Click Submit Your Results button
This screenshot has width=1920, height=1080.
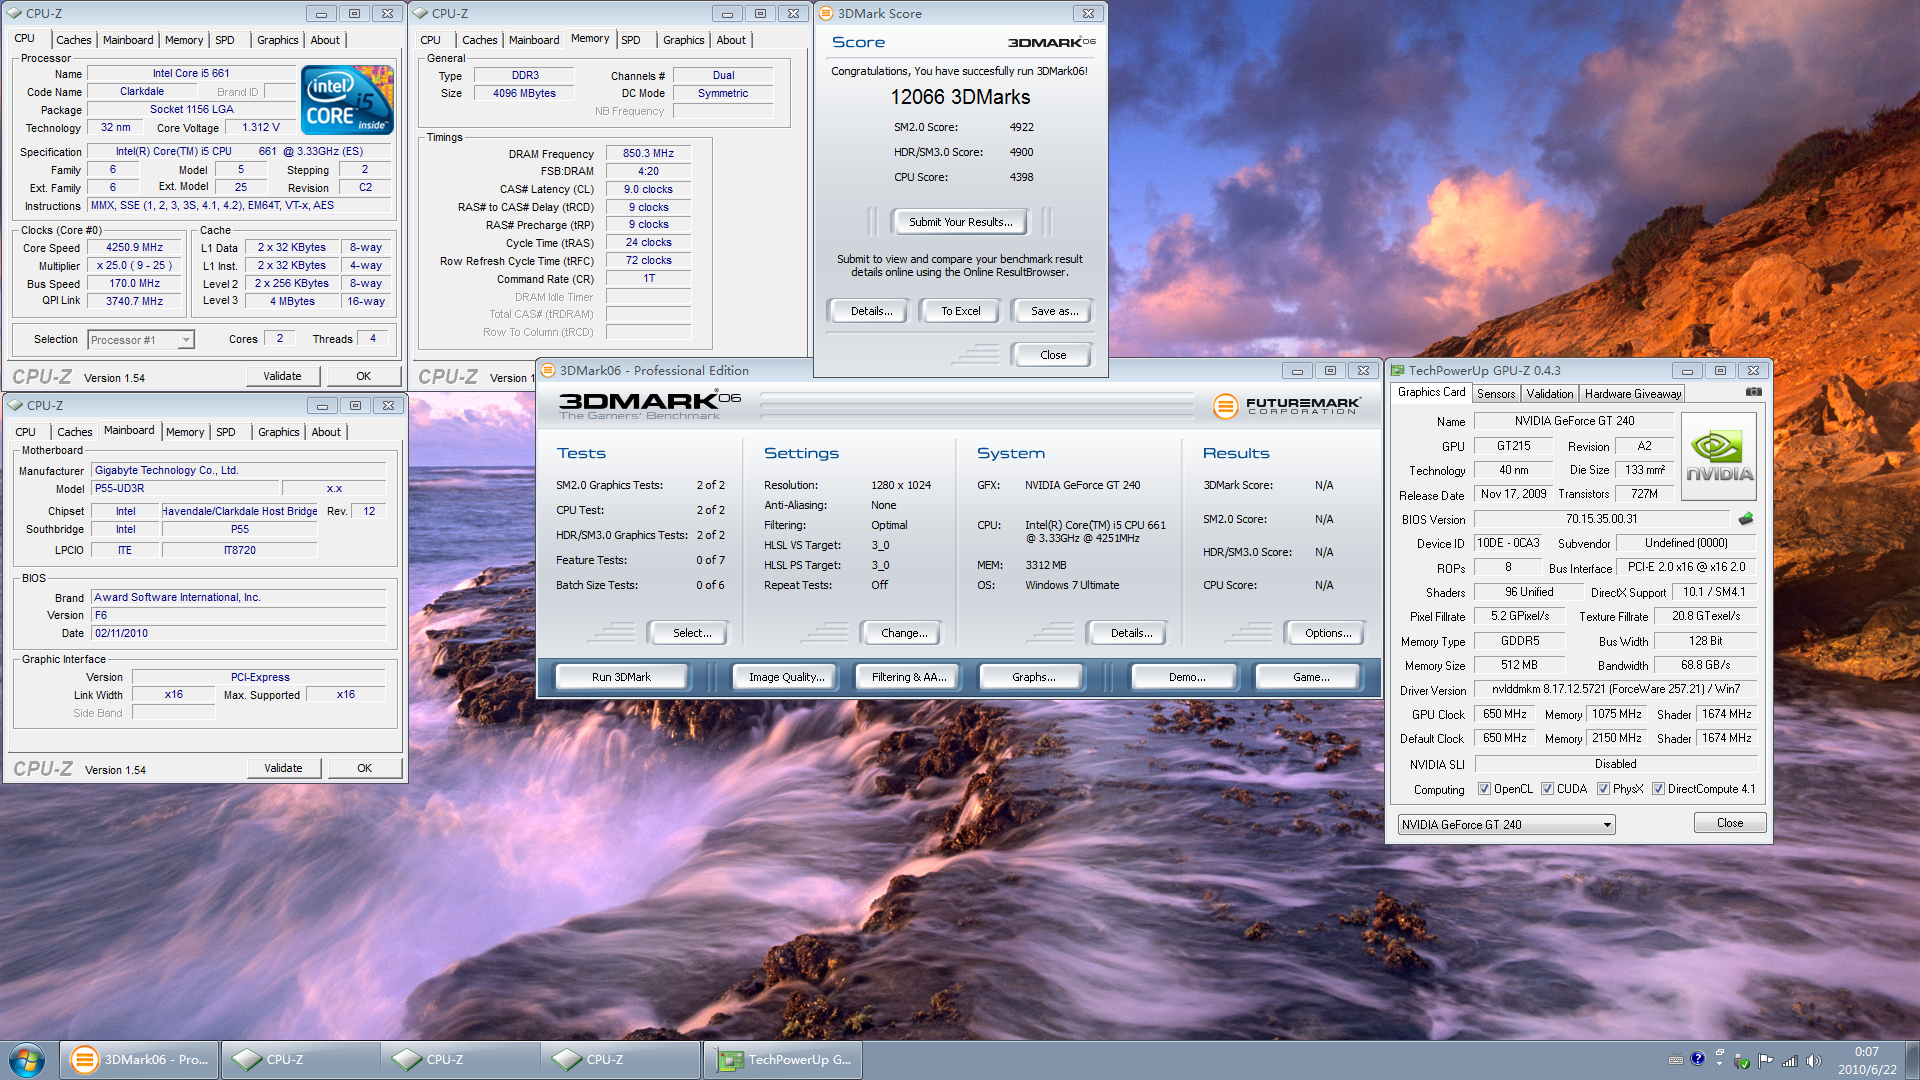click(x=960, y=222)
